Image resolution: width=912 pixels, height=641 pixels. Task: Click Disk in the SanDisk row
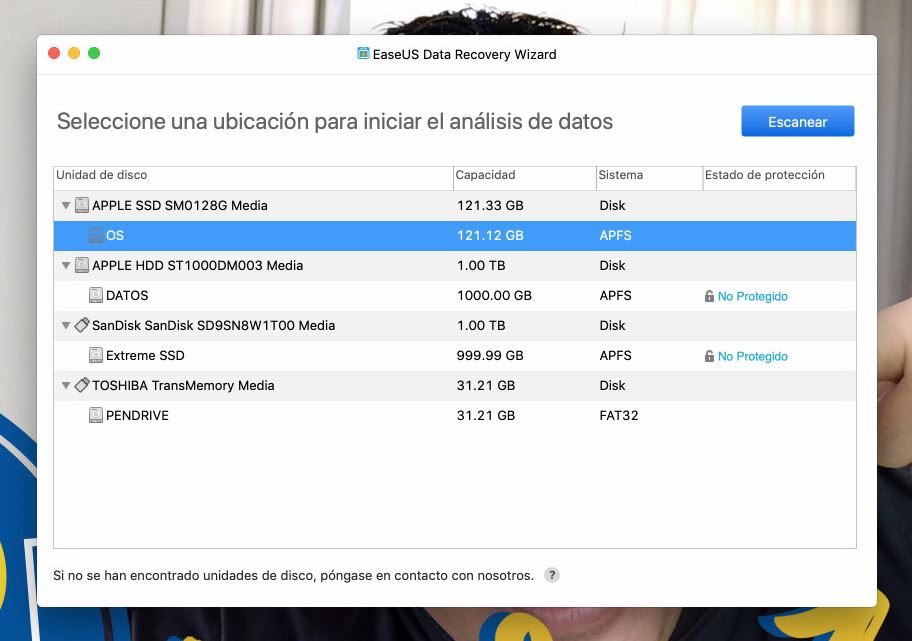coord(612,325)
